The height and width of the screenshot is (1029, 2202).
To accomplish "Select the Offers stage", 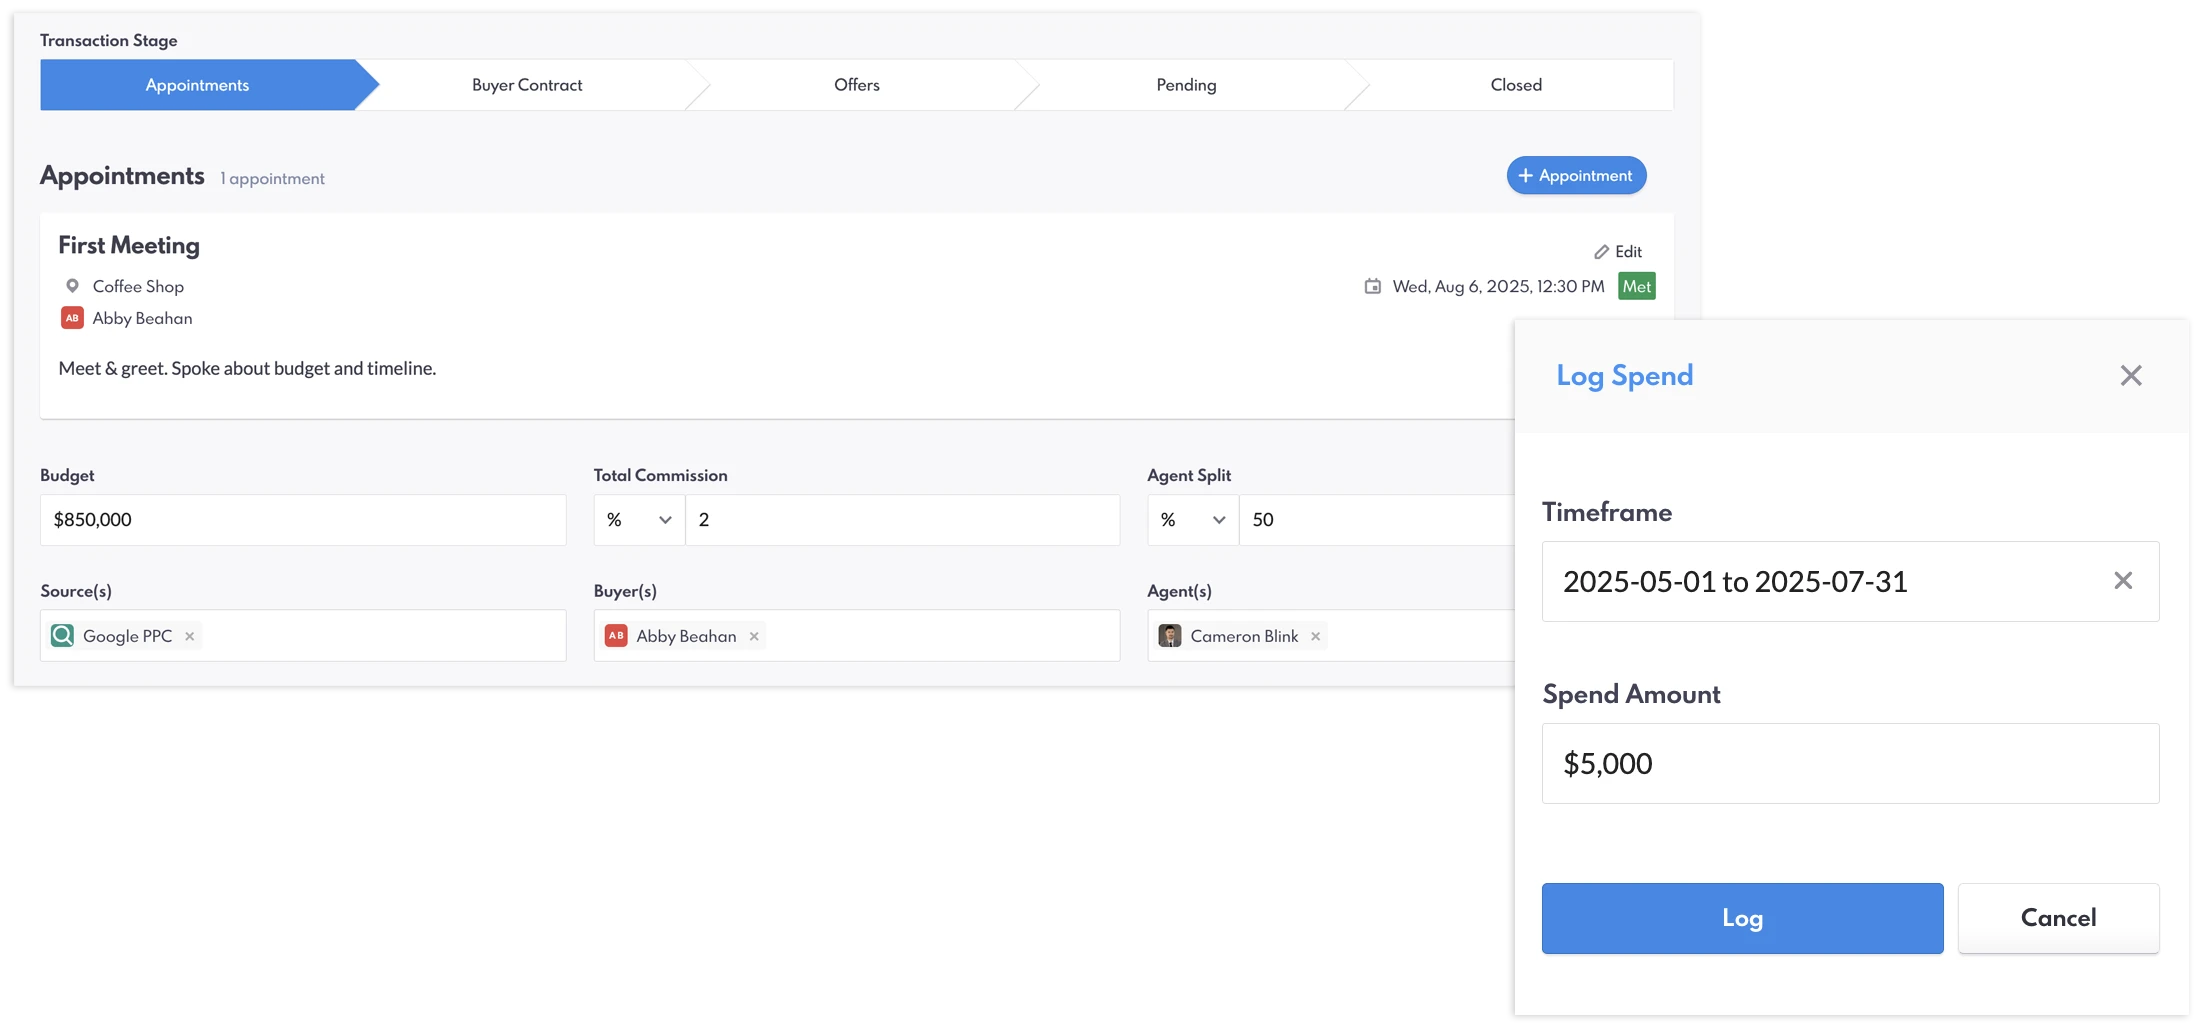I will pyautogui.click(x=857, y=85).
